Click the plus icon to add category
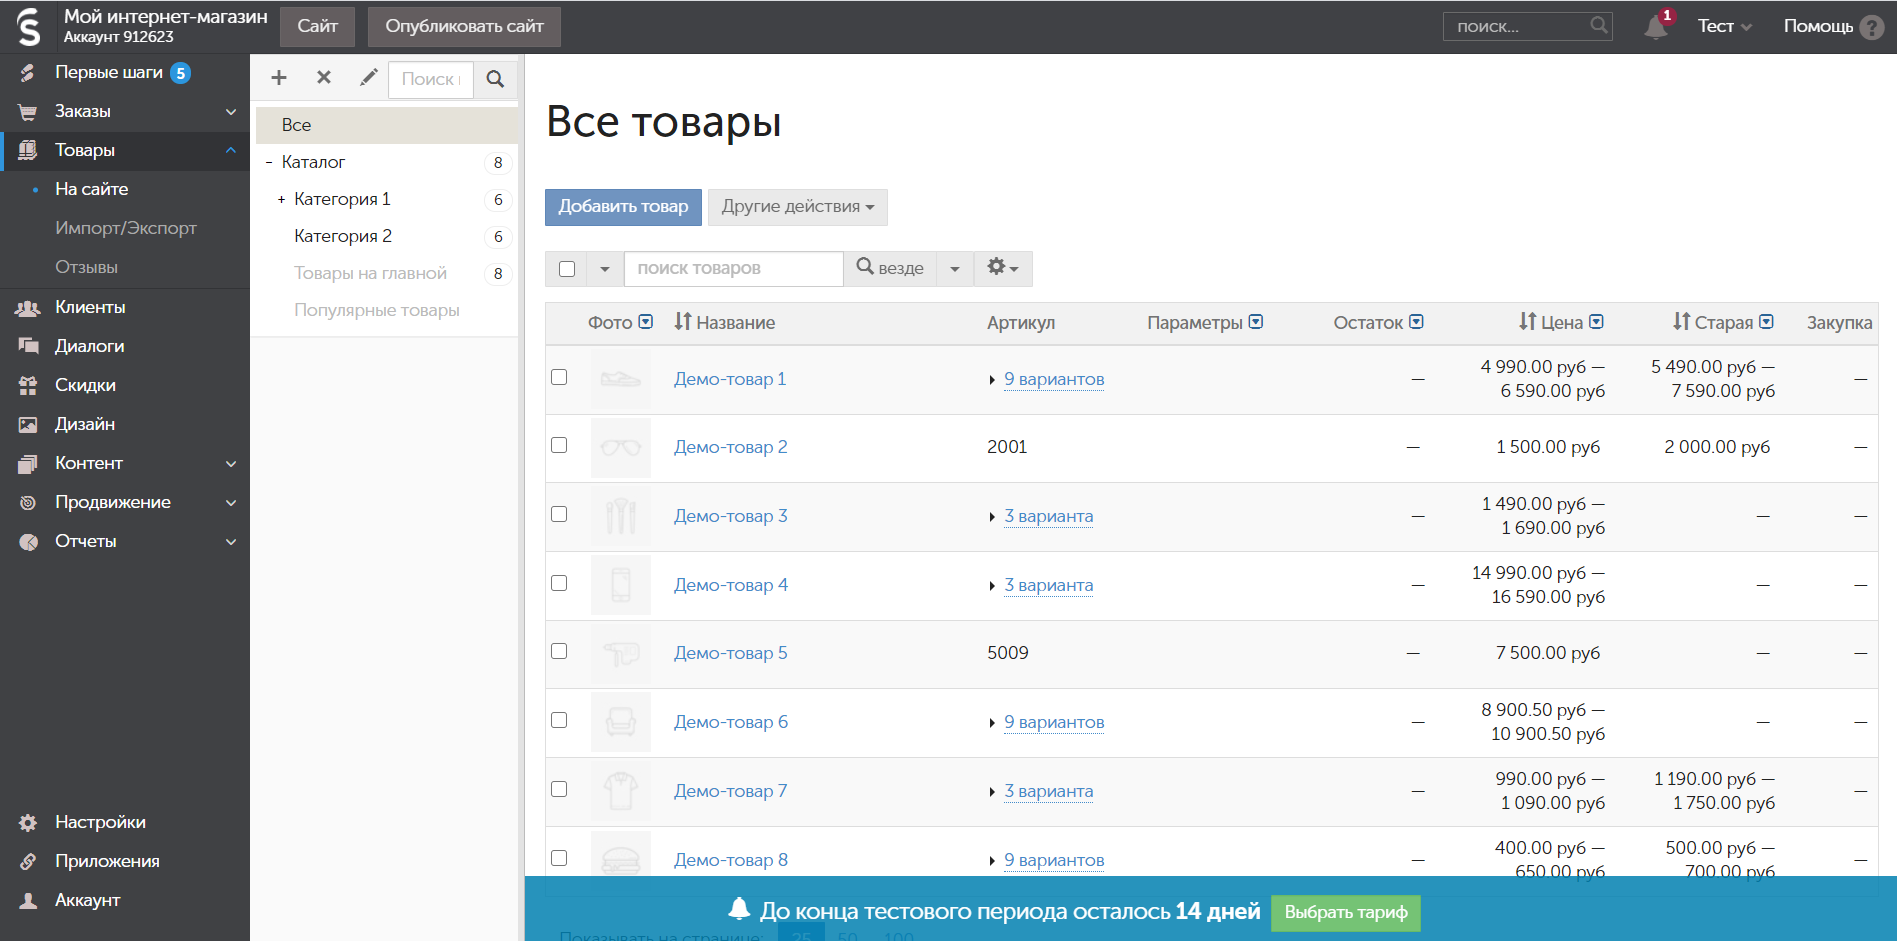The width and height of the screenshot is (1897, 941). (x=279, y=78)
